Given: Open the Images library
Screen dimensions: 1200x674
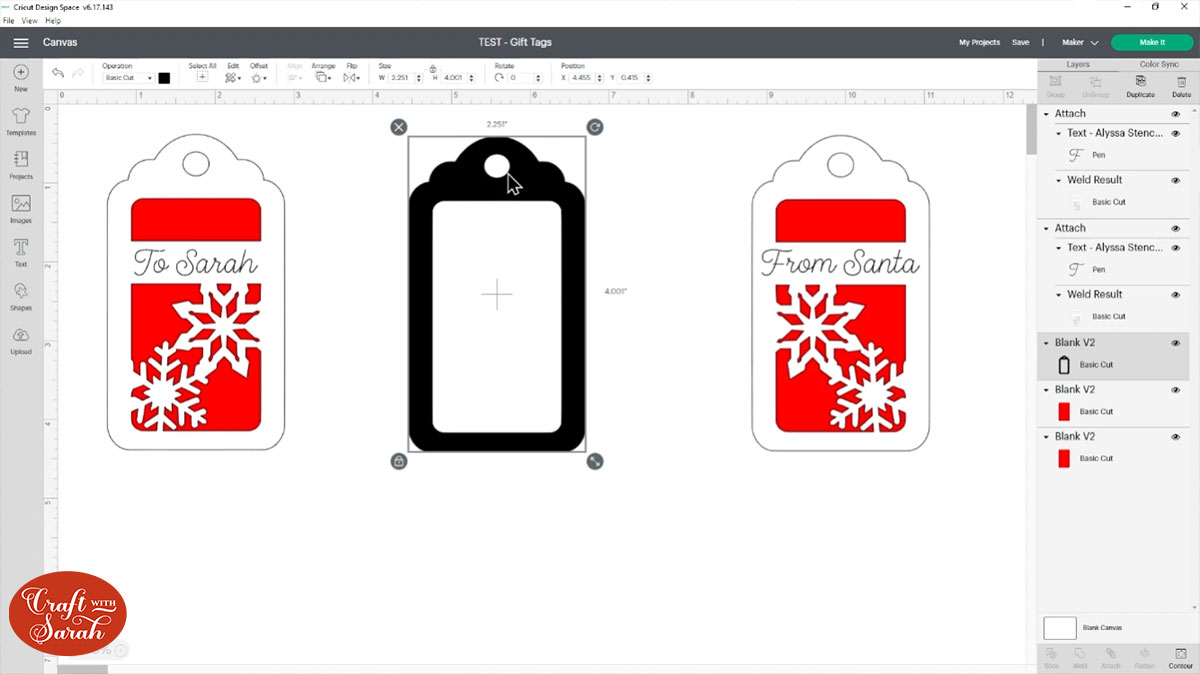Looking at the screenshot, I should click(21, 209).
